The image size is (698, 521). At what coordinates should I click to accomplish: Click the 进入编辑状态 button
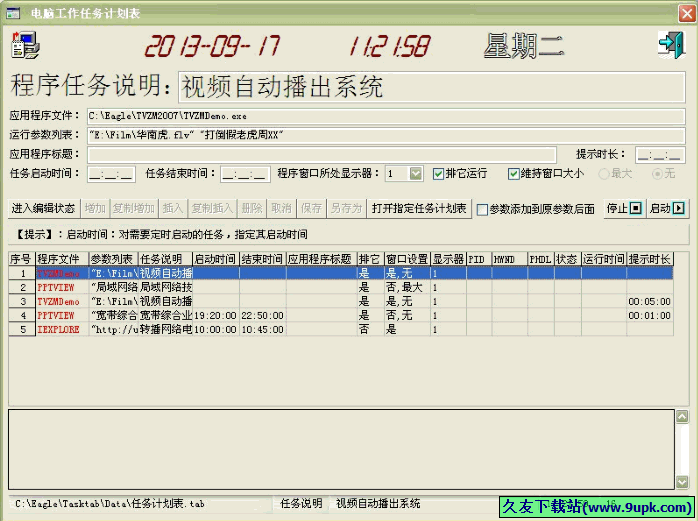point(44,208)
